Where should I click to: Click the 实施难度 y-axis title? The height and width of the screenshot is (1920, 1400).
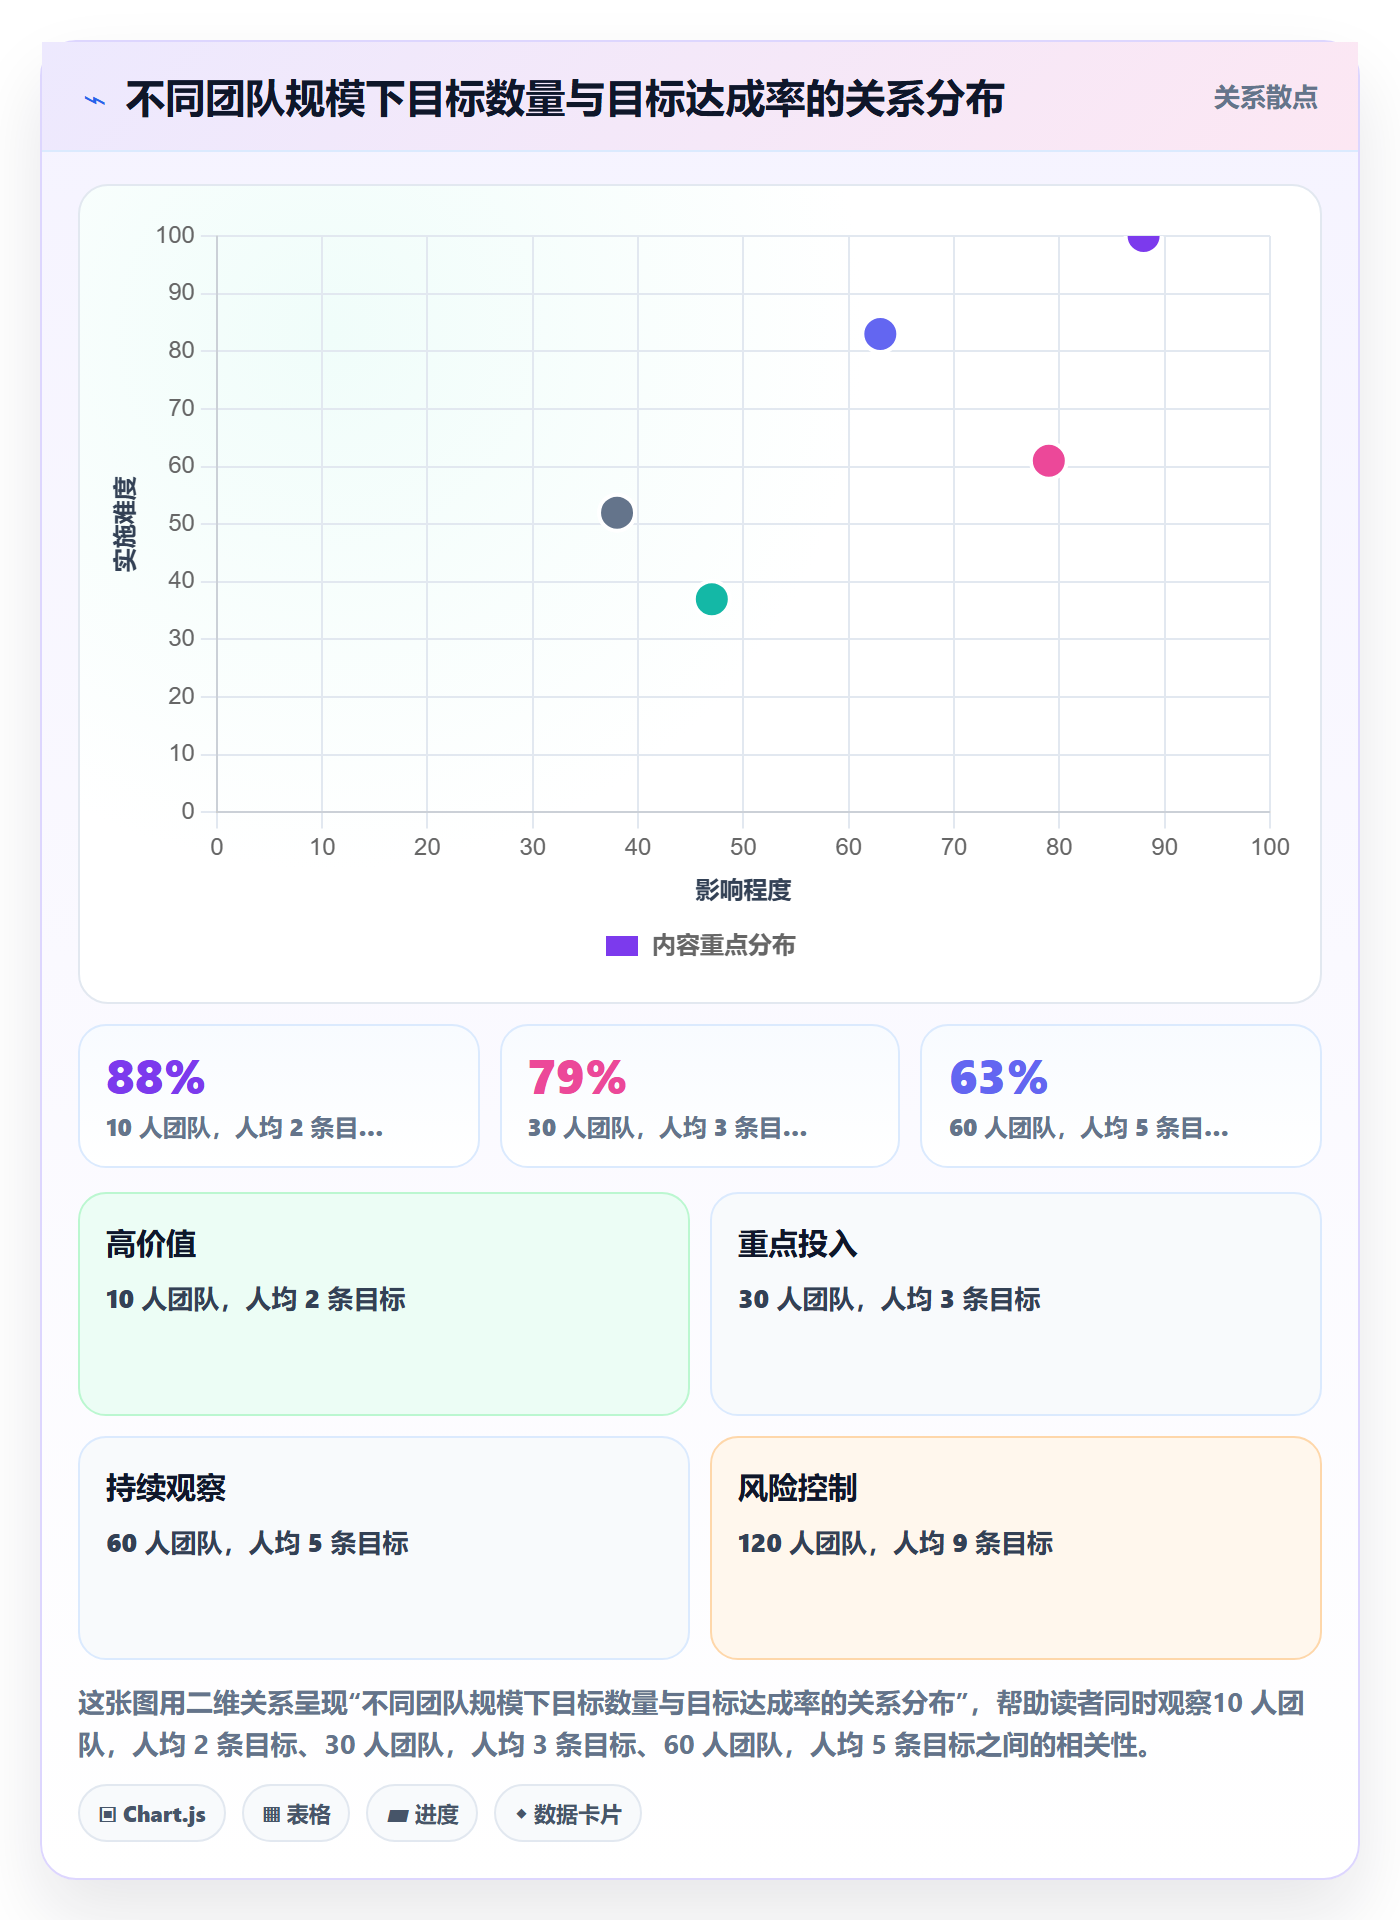125,524
